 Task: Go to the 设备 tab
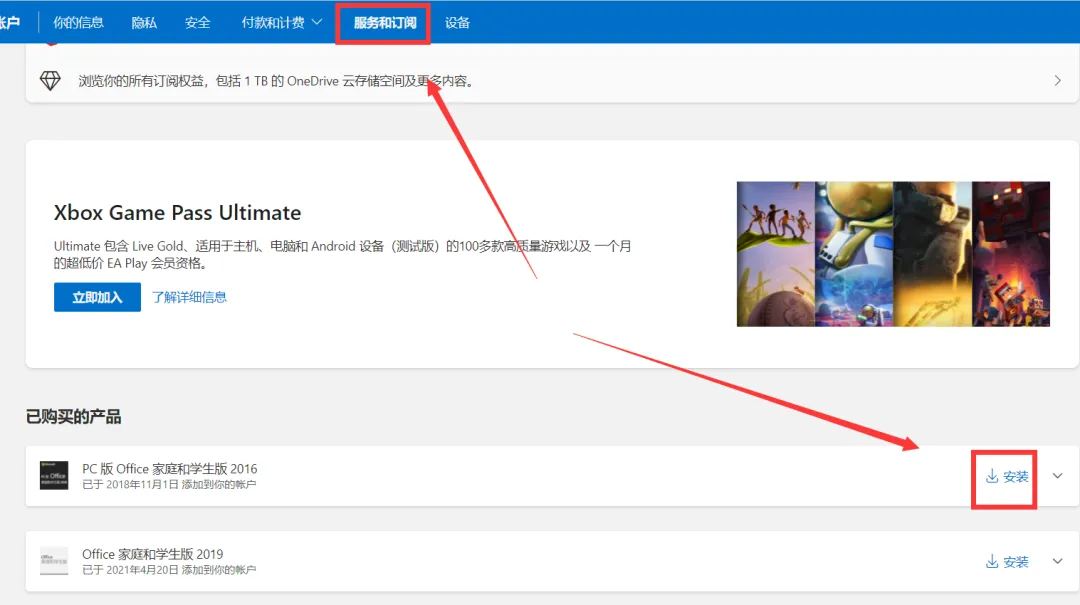point(457,23)
